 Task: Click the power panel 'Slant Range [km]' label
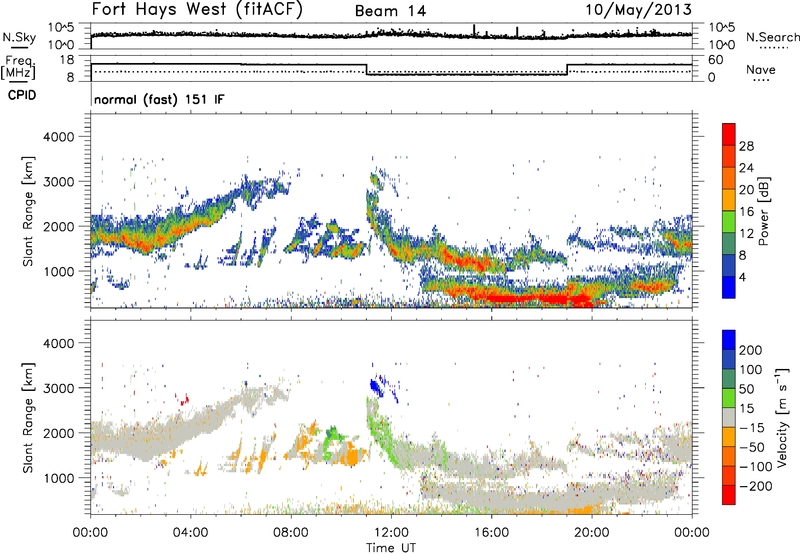click(x=28, y=211)
